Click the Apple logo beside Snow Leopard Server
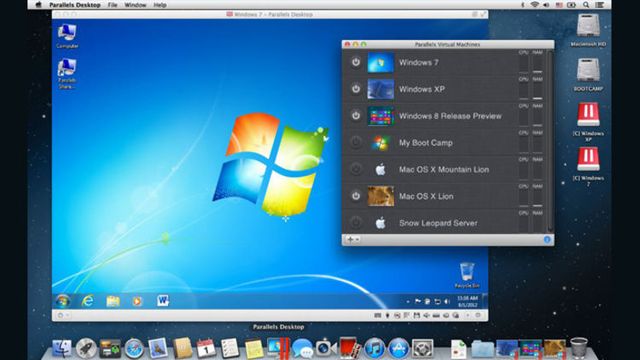This screenshot has height=360, width=640. (380, 223)
